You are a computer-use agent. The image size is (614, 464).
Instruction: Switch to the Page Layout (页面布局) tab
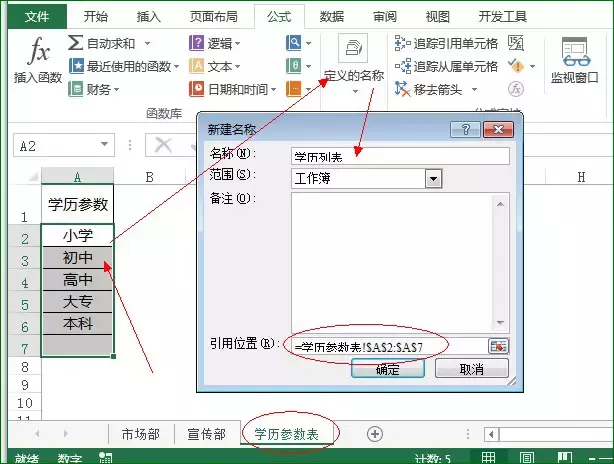[213, 16]
